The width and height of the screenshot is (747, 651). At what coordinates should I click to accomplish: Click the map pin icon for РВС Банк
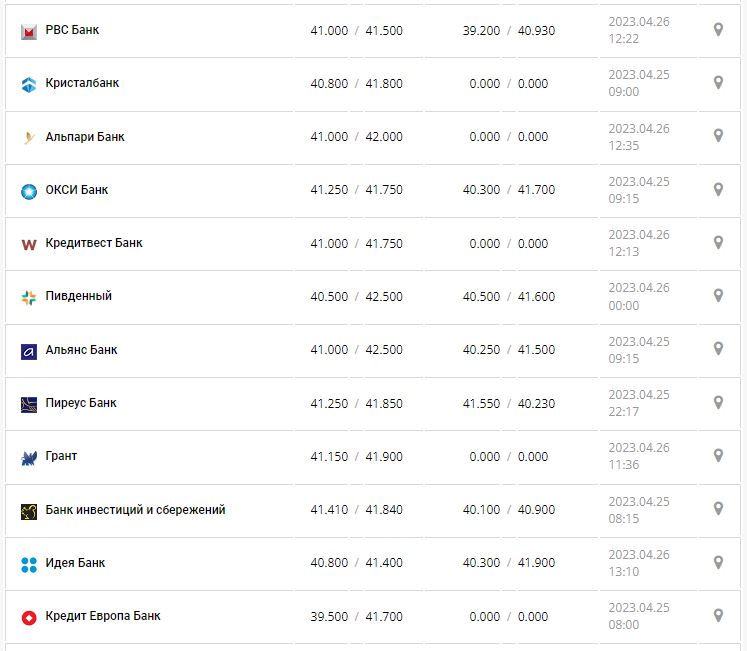tap(718, 30)
